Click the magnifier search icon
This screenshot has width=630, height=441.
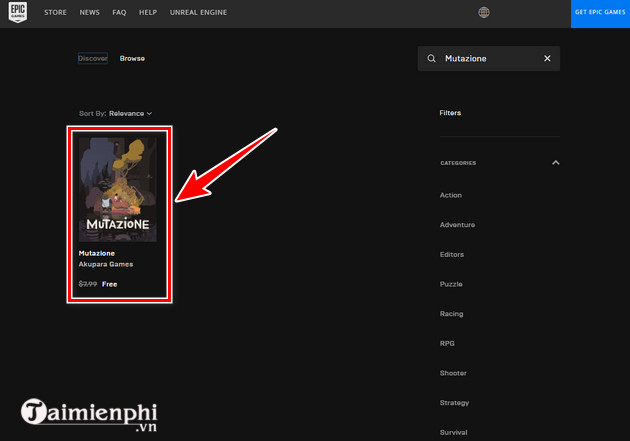click(431, 59)
